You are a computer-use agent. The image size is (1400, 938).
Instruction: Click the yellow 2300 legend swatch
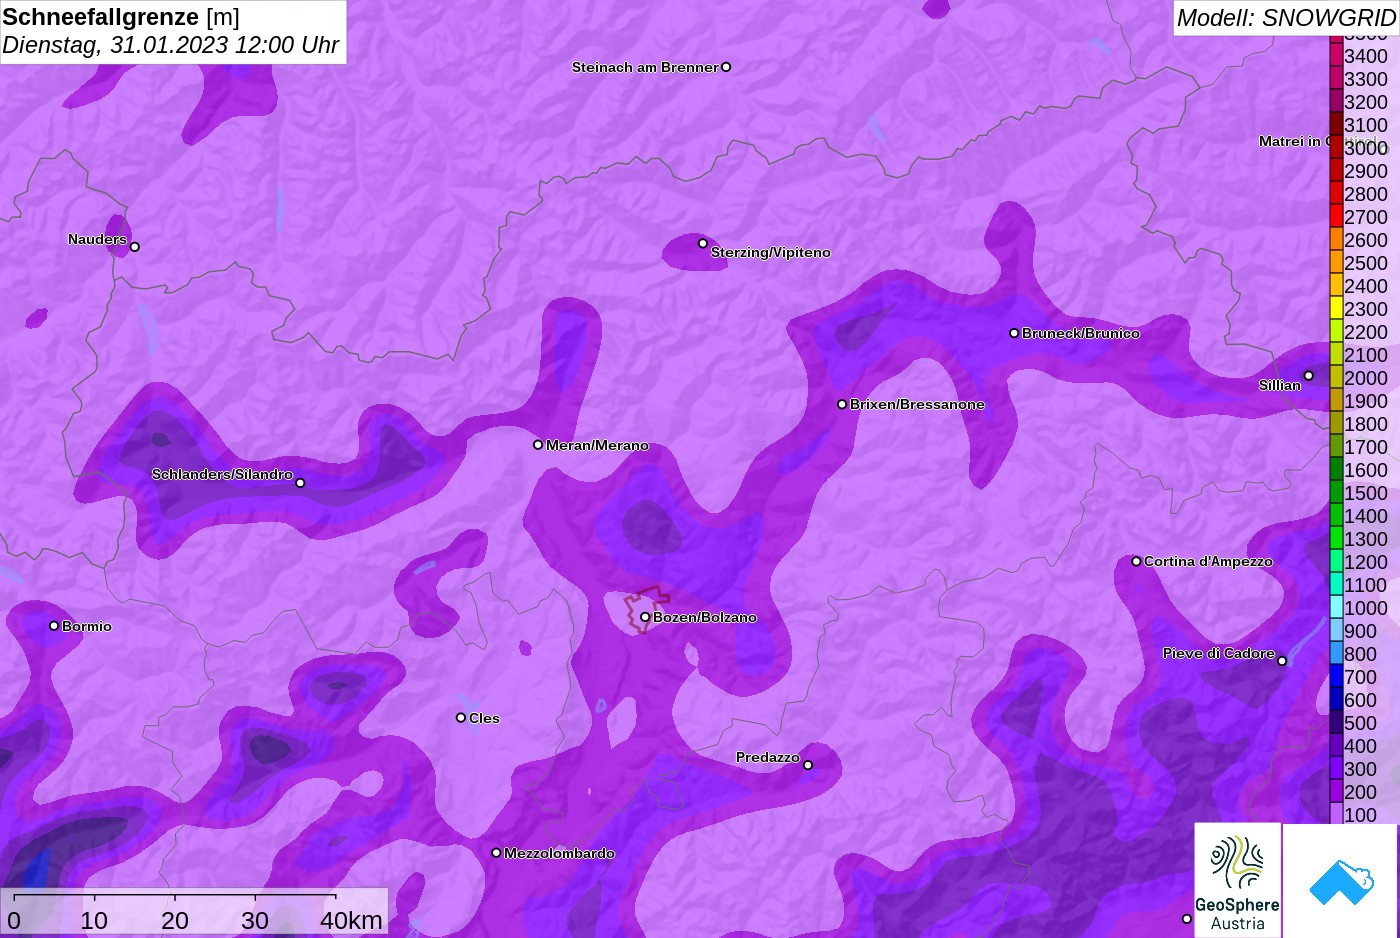[x=1336, y=308]
